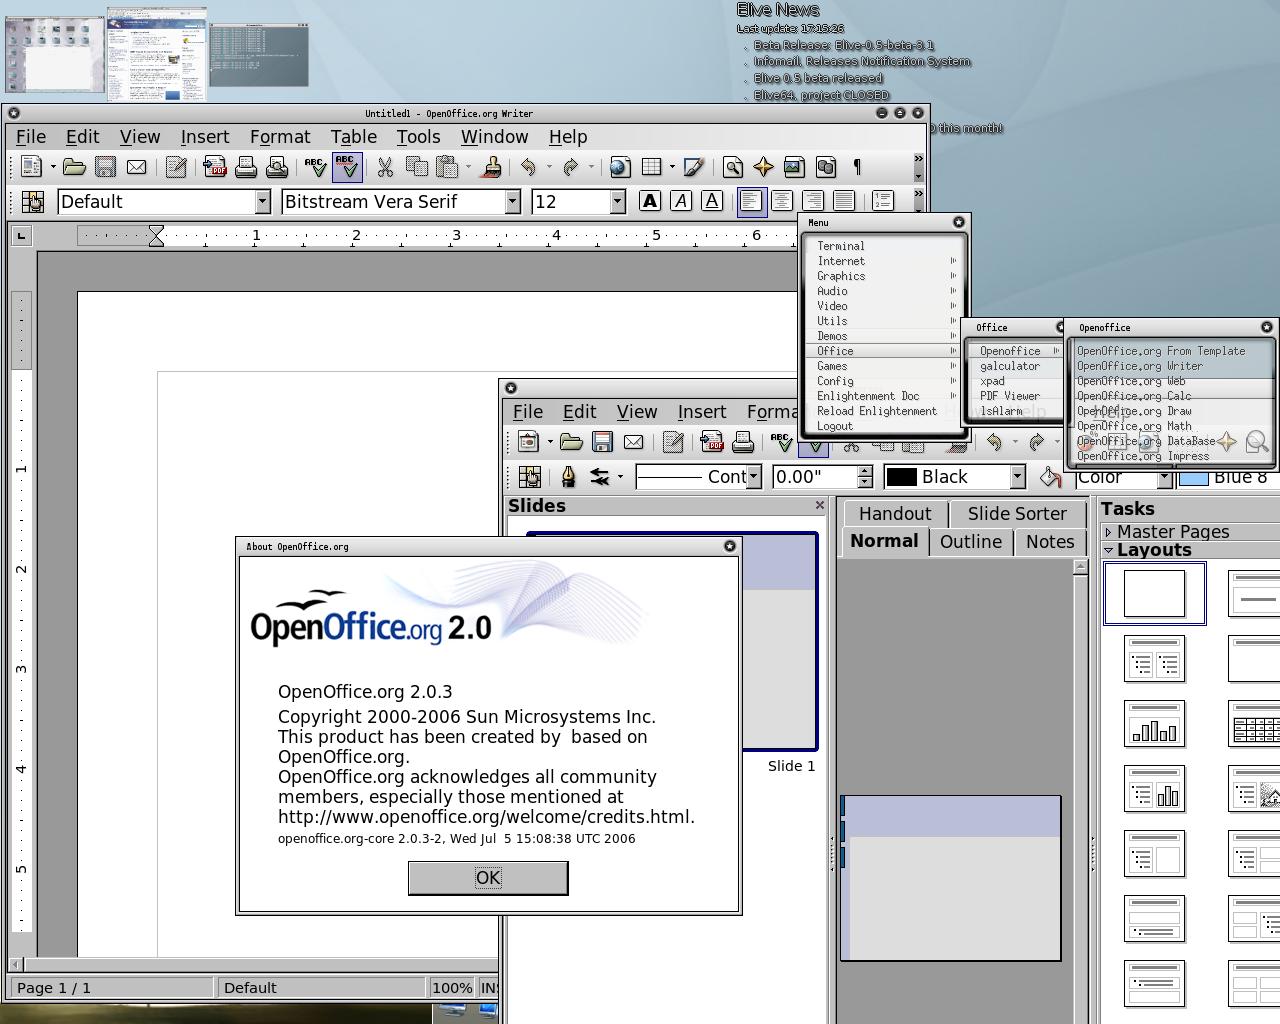Enable Centered alignment in Writer
This screenshot has height=1024, width=1280.
(x=782, y=201)
